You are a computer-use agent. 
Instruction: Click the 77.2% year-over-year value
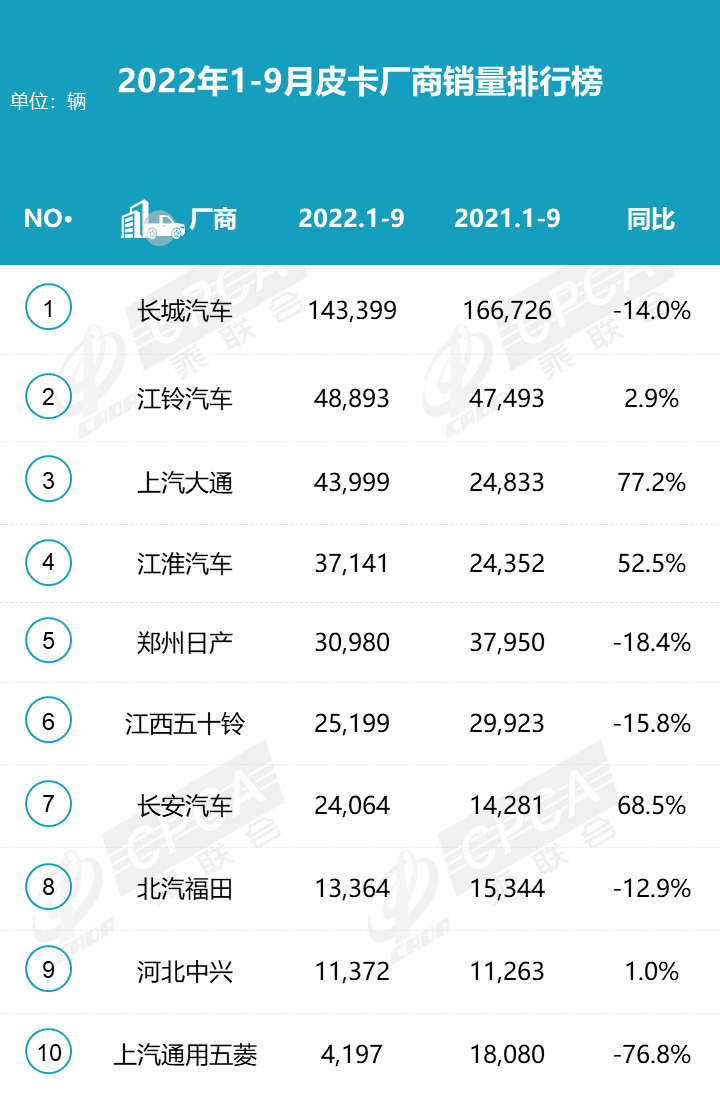coord(652,483)
